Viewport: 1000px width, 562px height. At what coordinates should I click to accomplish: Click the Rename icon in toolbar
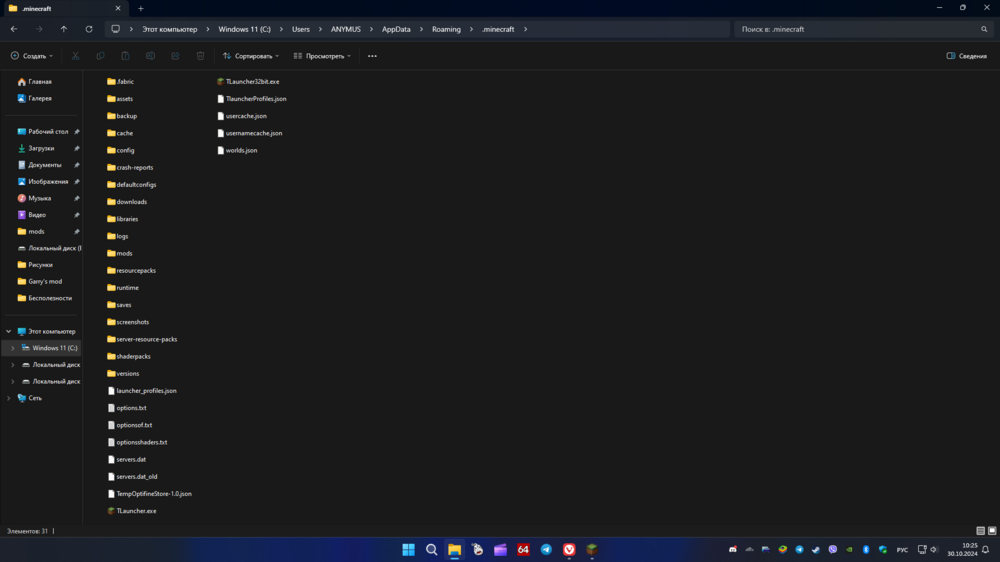pyautogui.click(x=151, y=56)
